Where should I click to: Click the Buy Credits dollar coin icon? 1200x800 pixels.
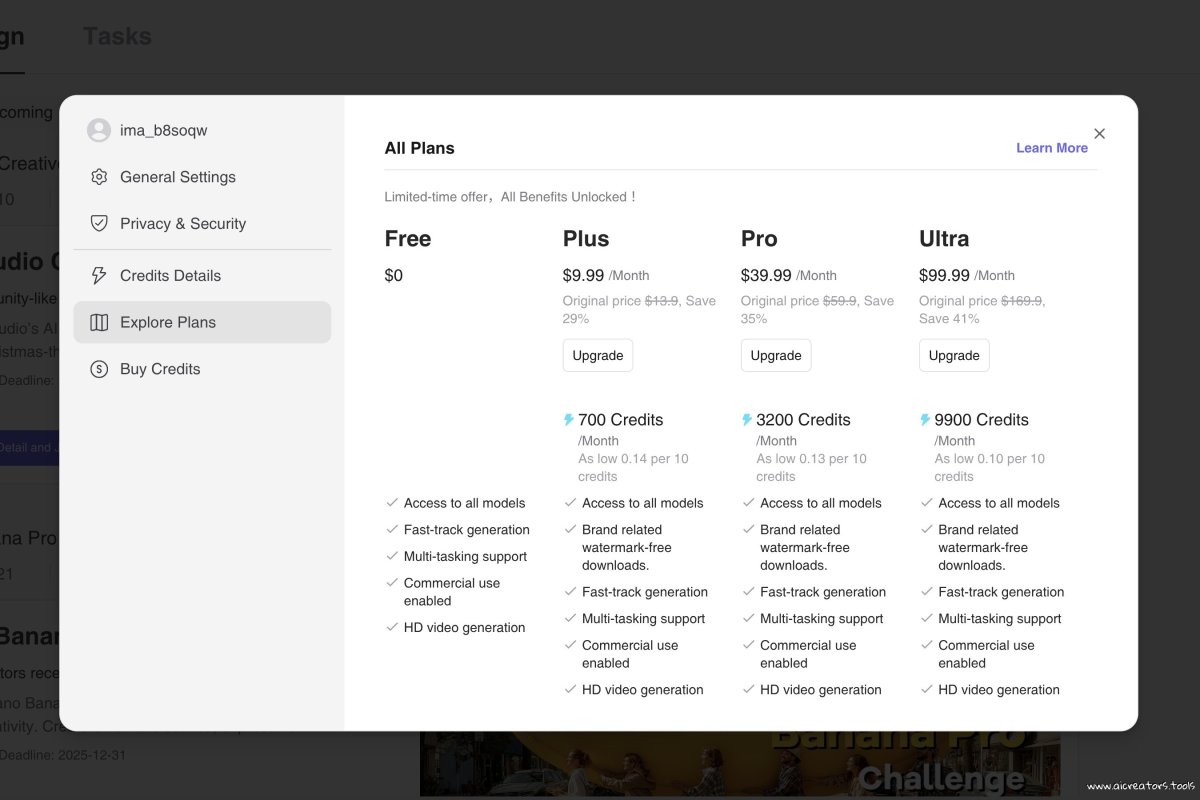click(99, 369)
